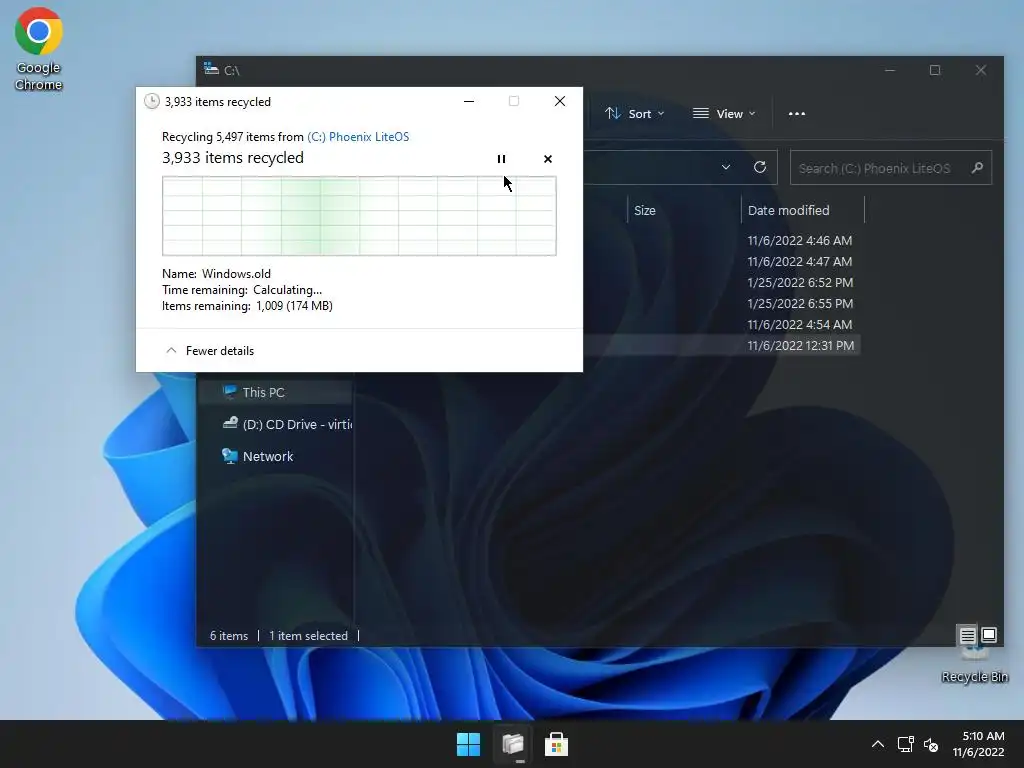1024x768 pixels.
Task: Click the muted volume tray icon
Action: (931, 744)
